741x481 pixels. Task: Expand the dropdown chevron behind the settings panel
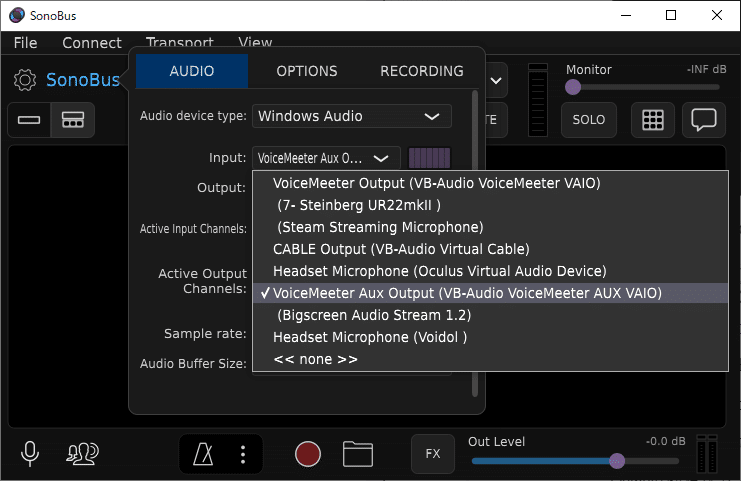[496, 80]
